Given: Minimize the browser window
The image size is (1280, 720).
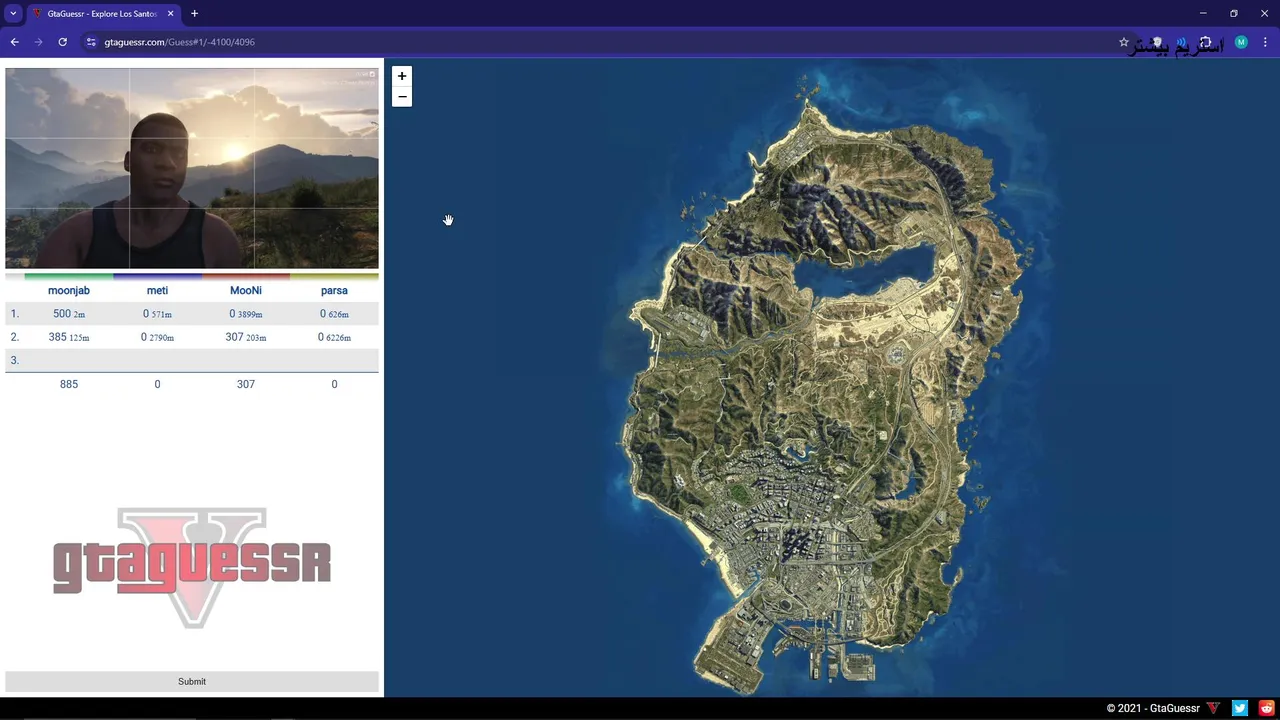Looking at the screenshot, I should [x=1203, y=13].
